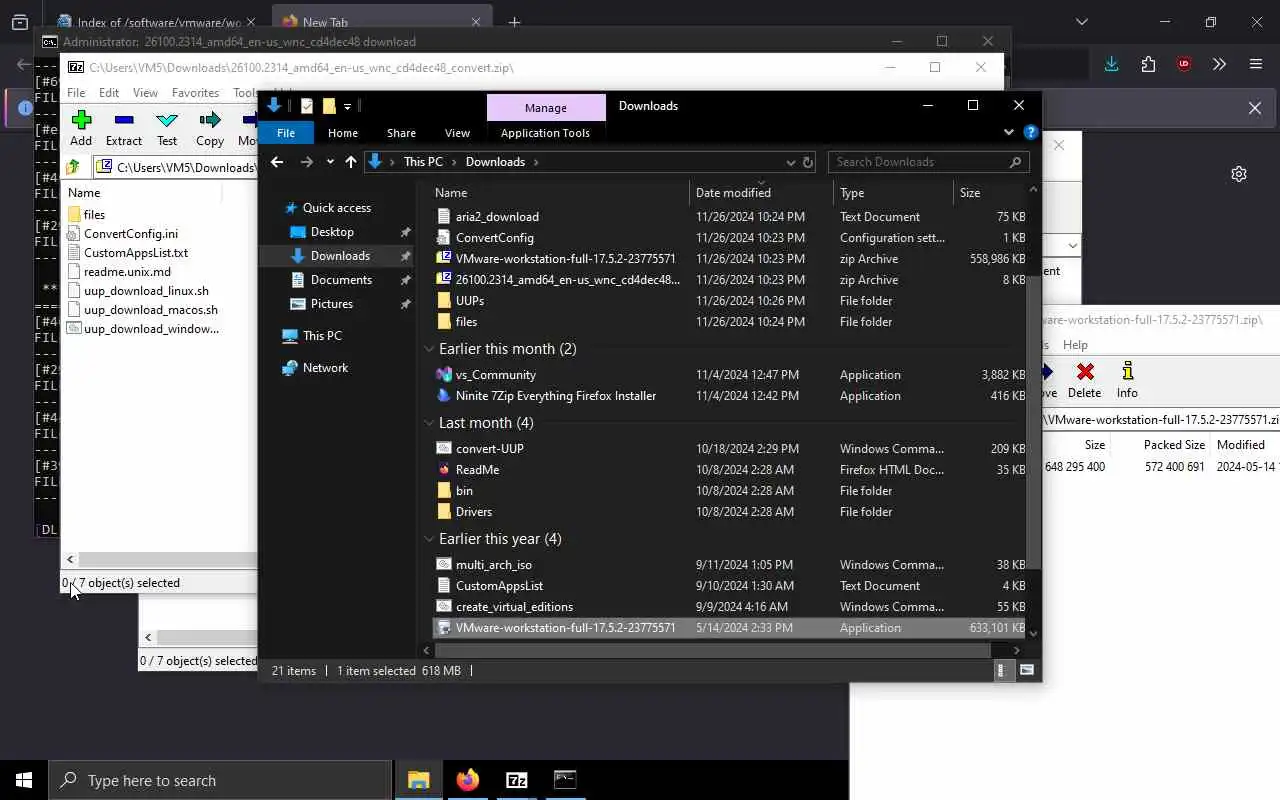Click Extract in 7-Zip toolbar
The width and height of the screenshot is (1280, 800).
[124, 128]
